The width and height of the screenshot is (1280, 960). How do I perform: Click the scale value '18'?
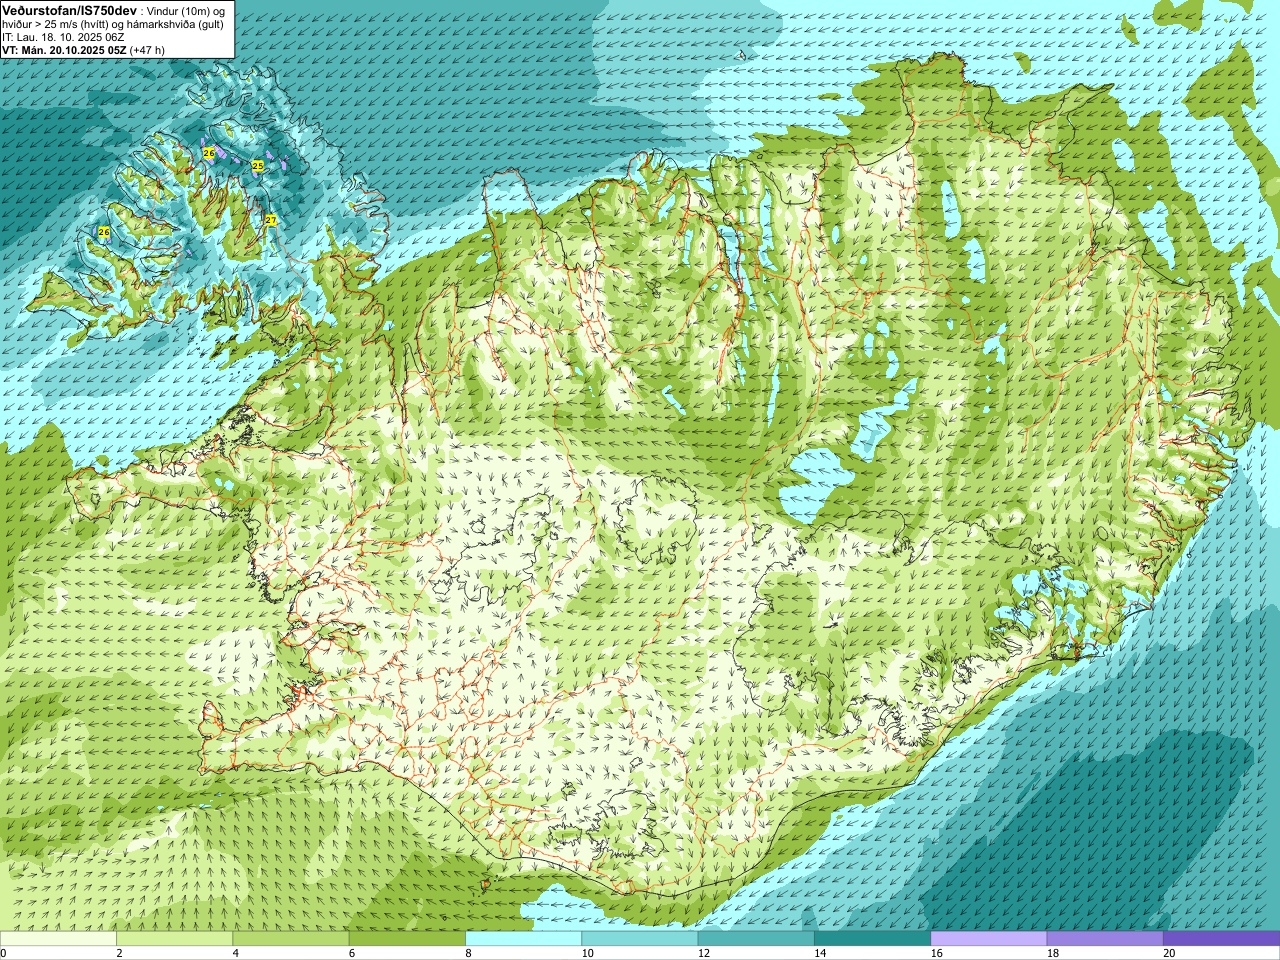(1052, 953)
